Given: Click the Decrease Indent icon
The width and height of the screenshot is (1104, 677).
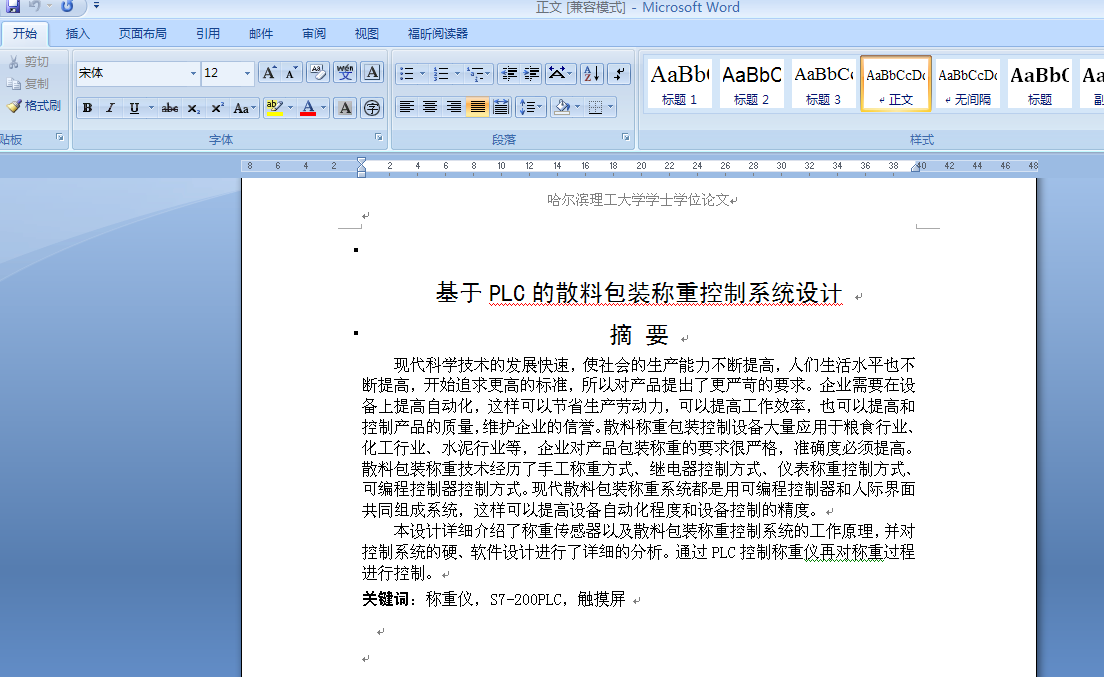Looking at the screenshot, I should click(508, 73).
